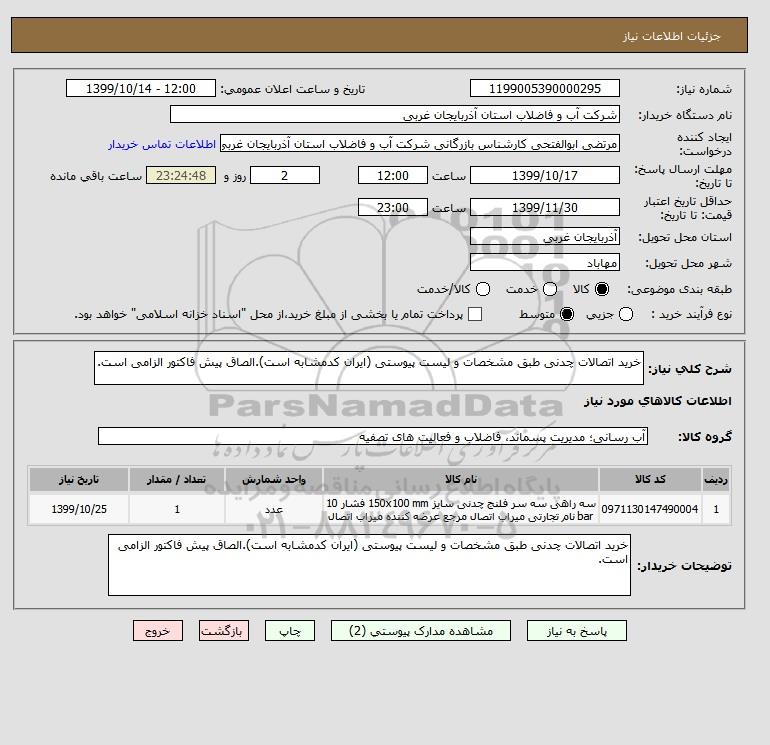Viewport: 770px width, 745px height.
Task: Click the کد کالا column header
Action: (650, 479)
